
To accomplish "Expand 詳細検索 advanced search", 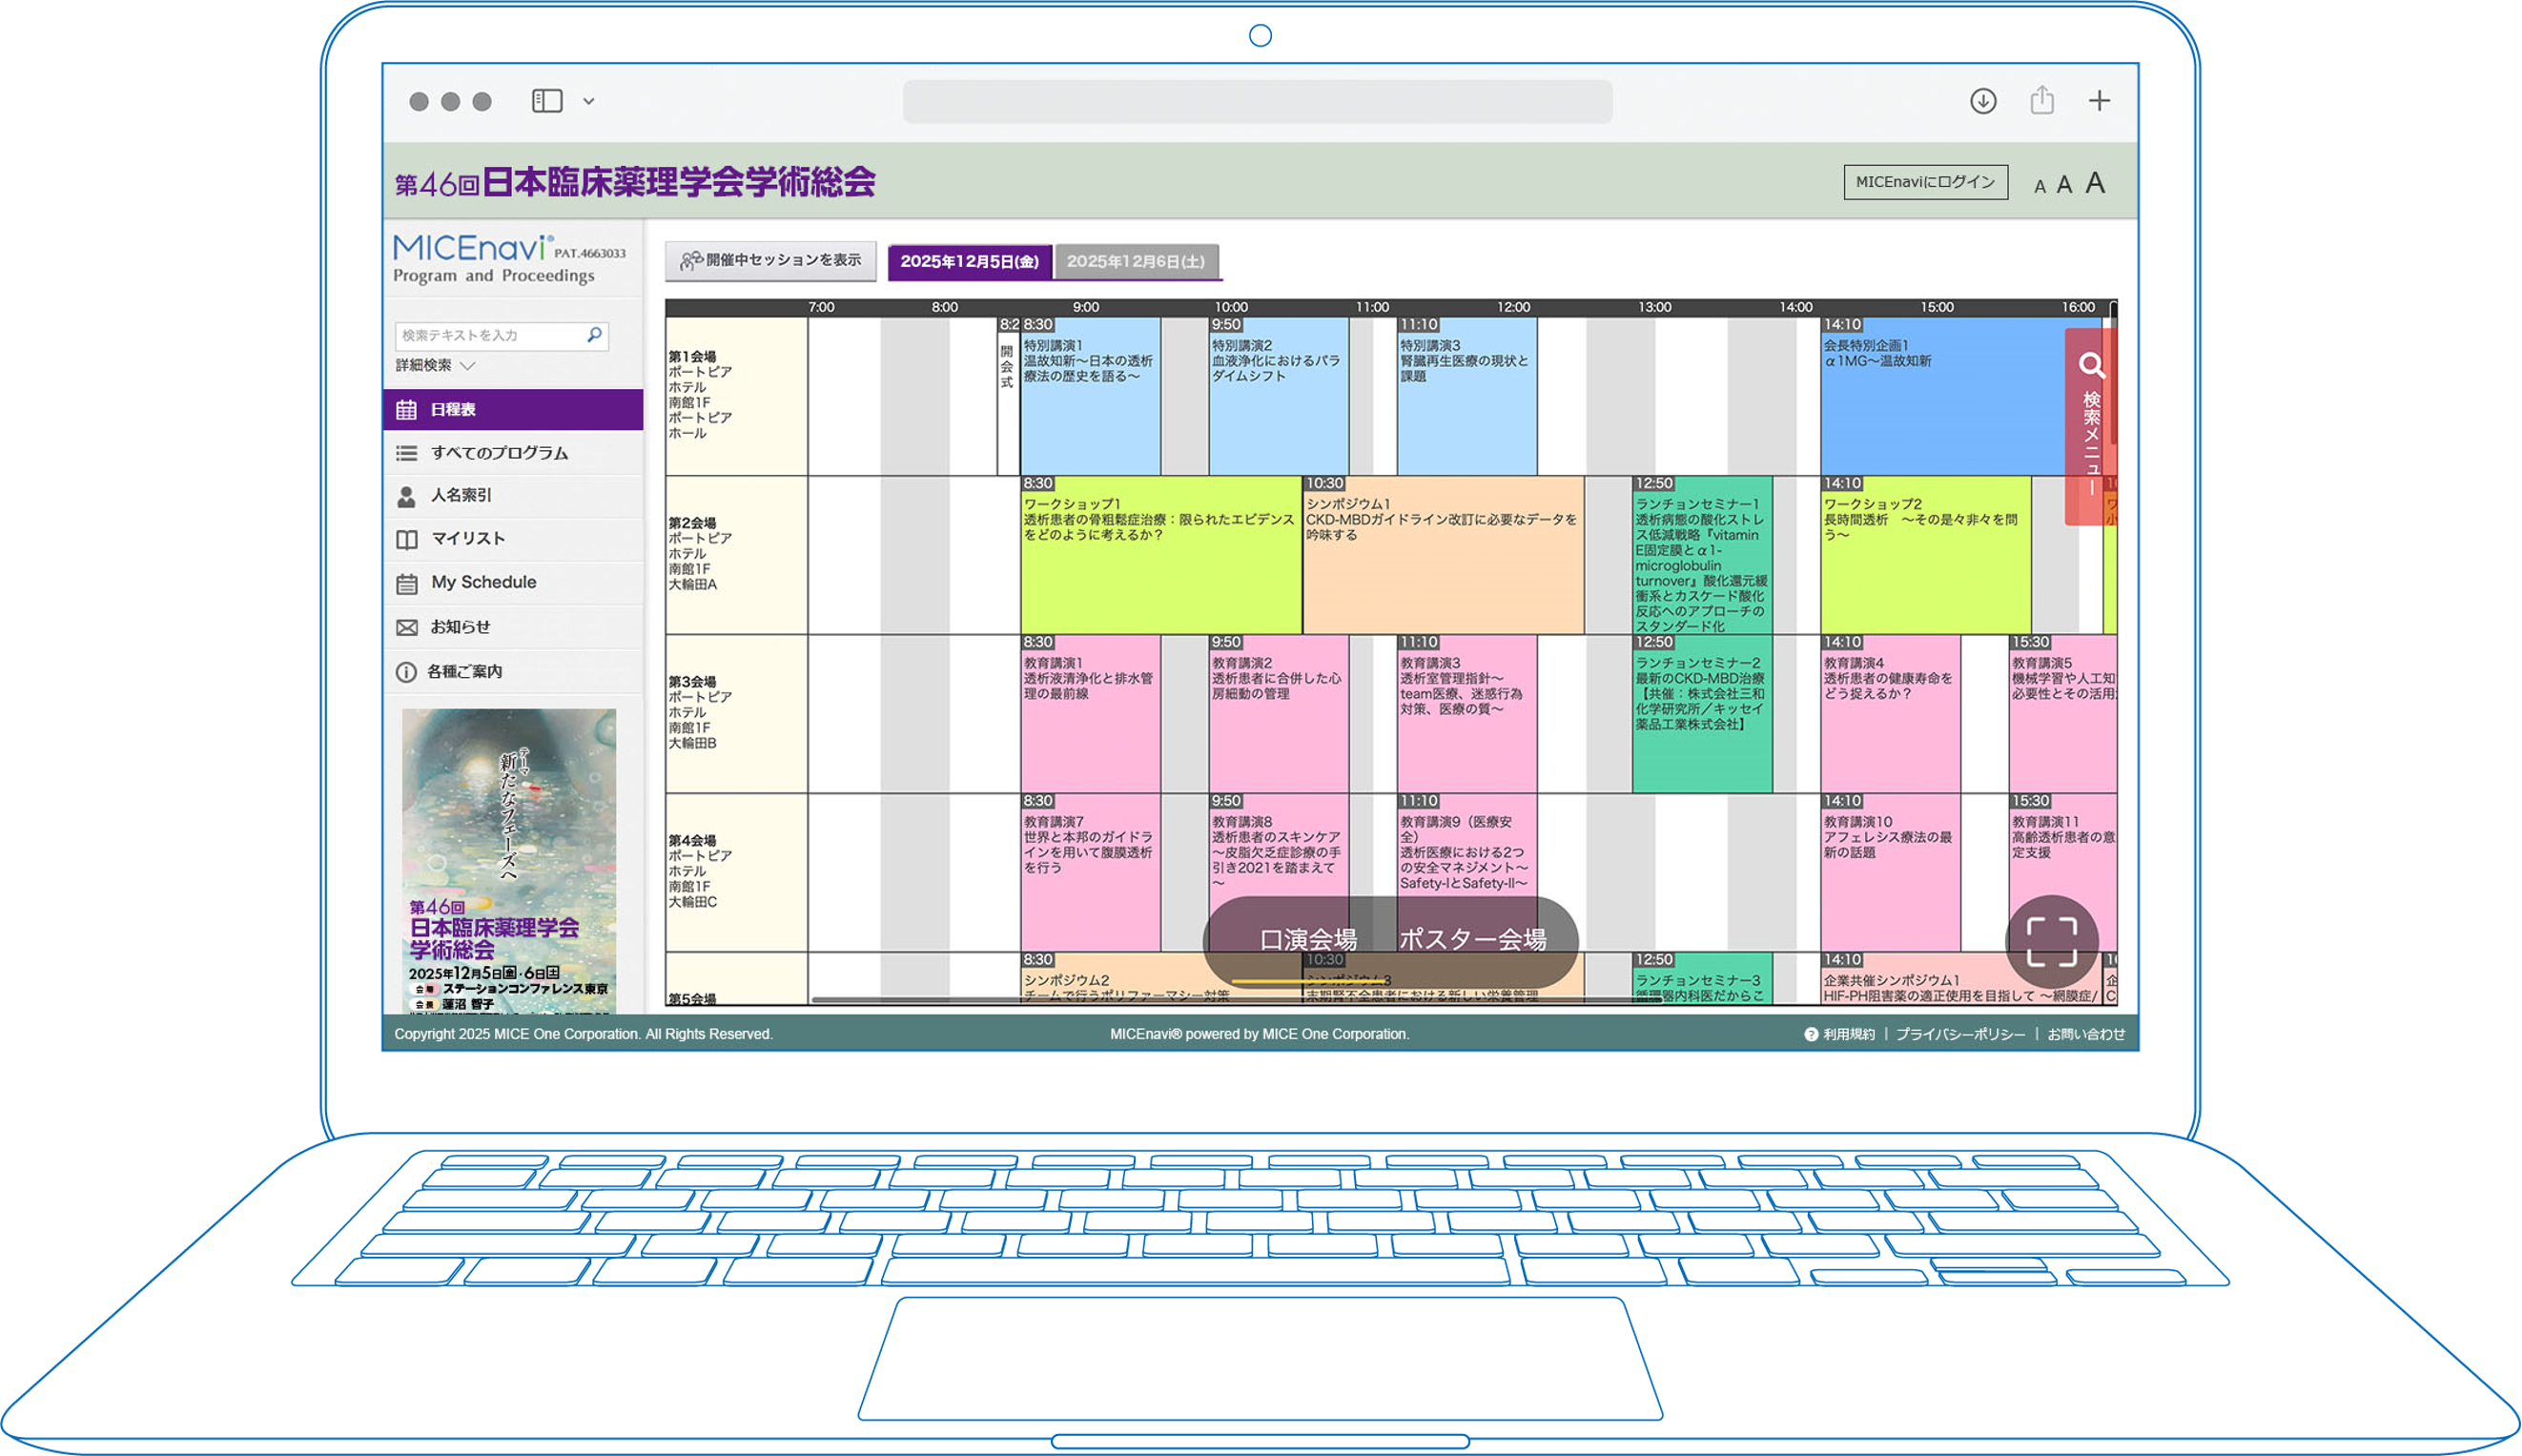I will pyautogui.click(x=434, y=365).
